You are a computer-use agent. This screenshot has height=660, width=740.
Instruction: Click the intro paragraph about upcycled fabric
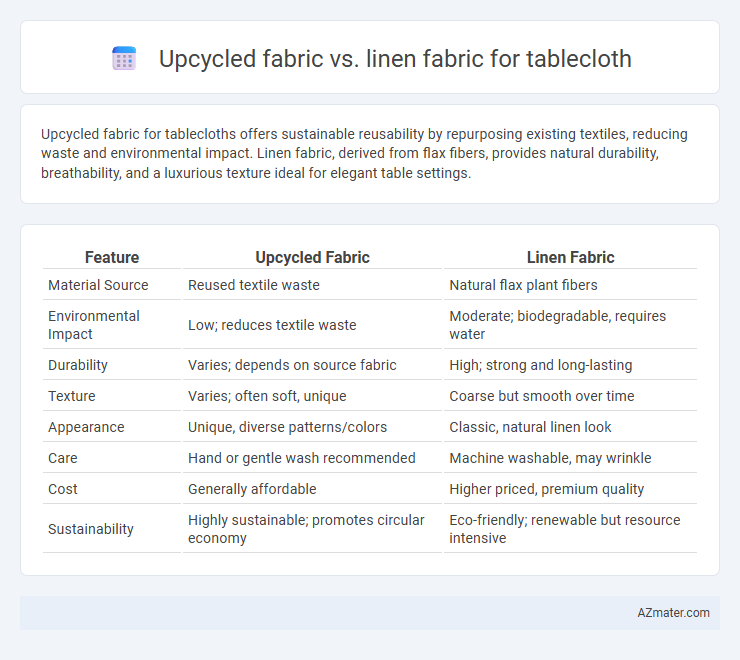tap(364, 153)
